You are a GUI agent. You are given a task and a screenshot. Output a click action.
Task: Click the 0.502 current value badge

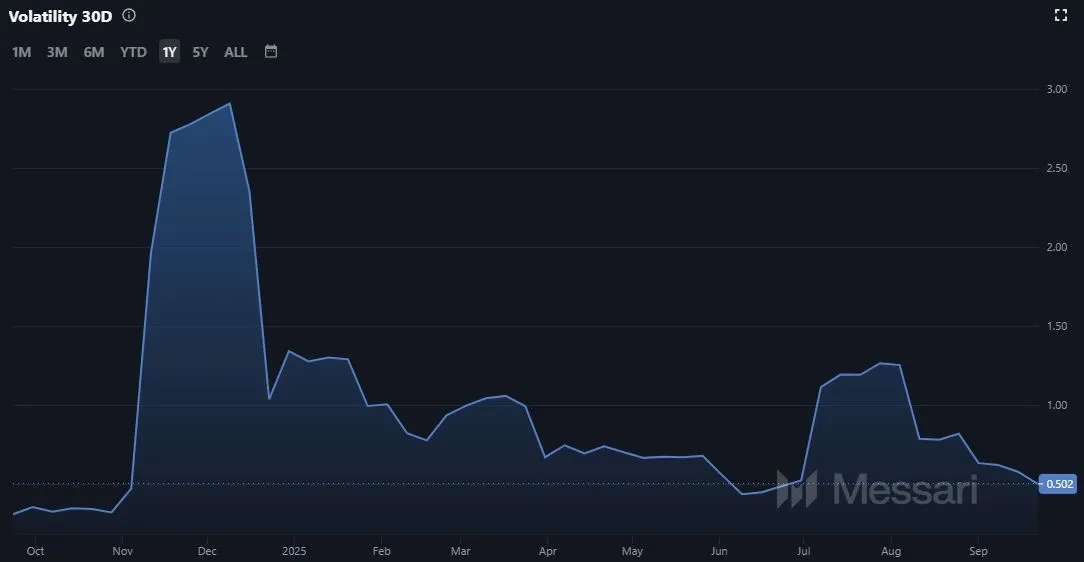click(1059, 484)
